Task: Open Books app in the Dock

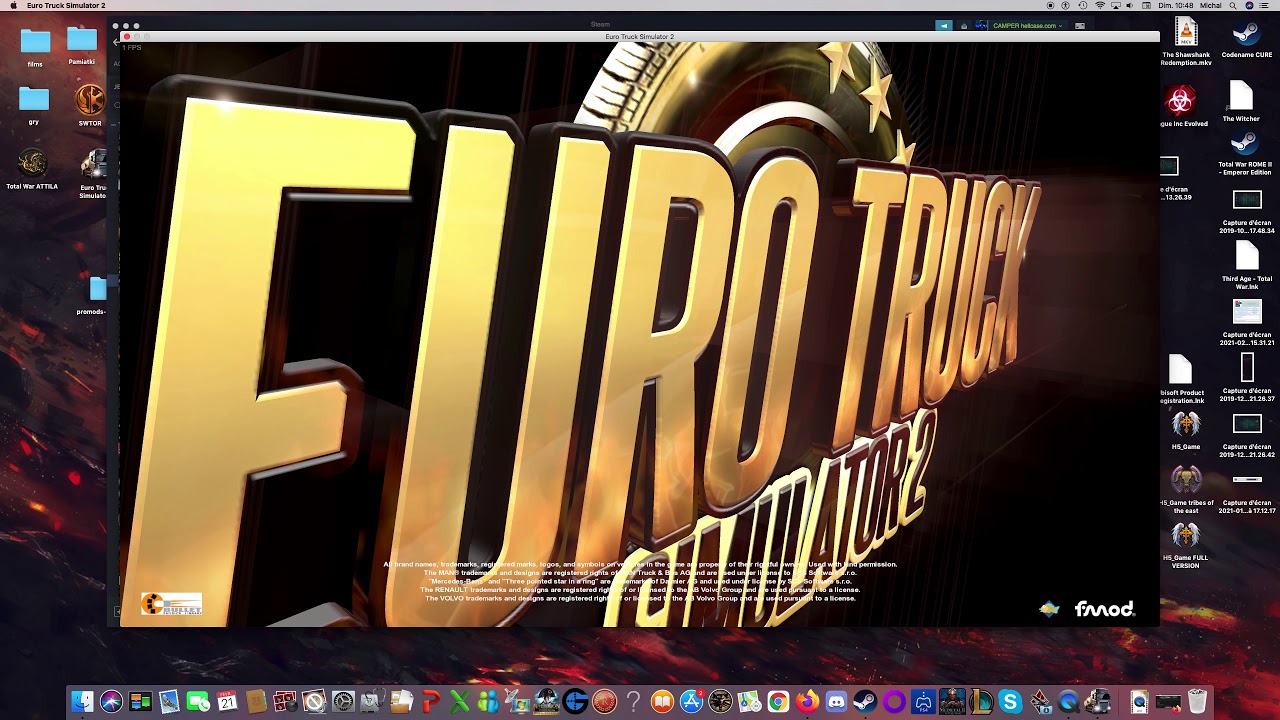Action: tap(662, 702)
